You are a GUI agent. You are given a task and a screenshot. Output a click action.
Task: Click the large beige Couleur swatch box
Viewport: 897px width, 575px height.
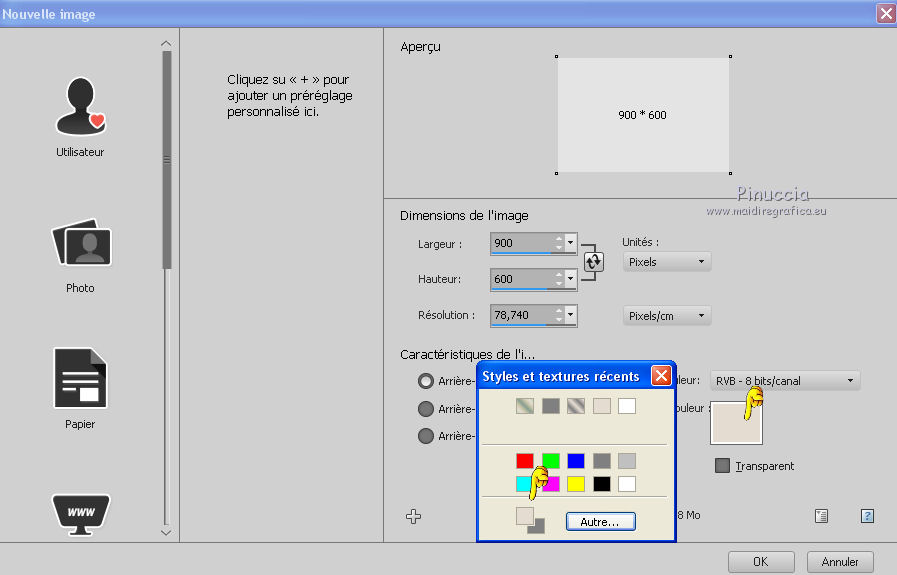[736, 423]
